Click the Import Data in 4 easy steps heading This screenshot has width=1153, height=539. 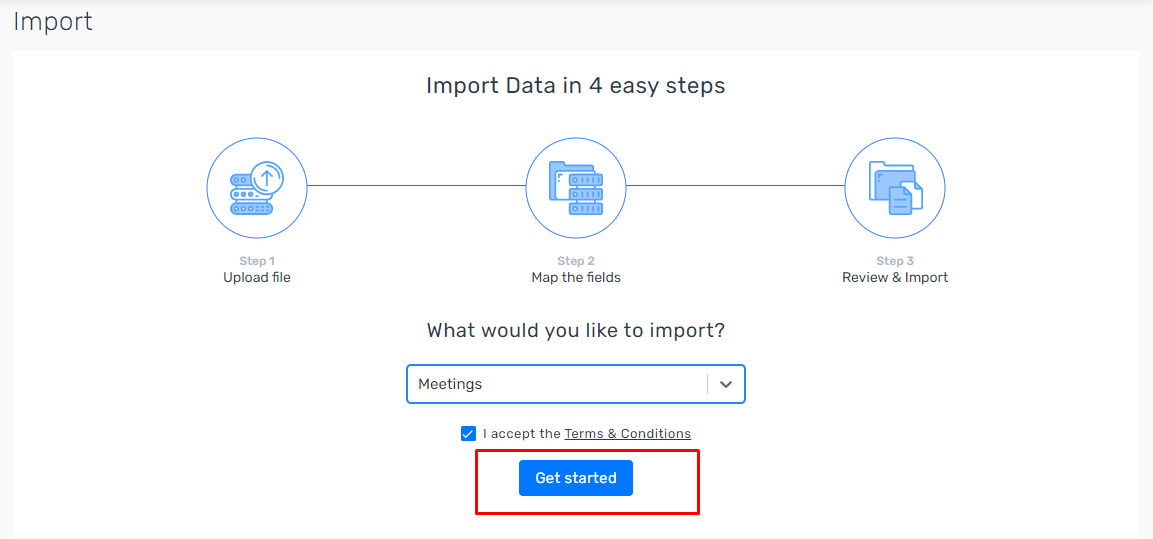(x=576, y=86)
